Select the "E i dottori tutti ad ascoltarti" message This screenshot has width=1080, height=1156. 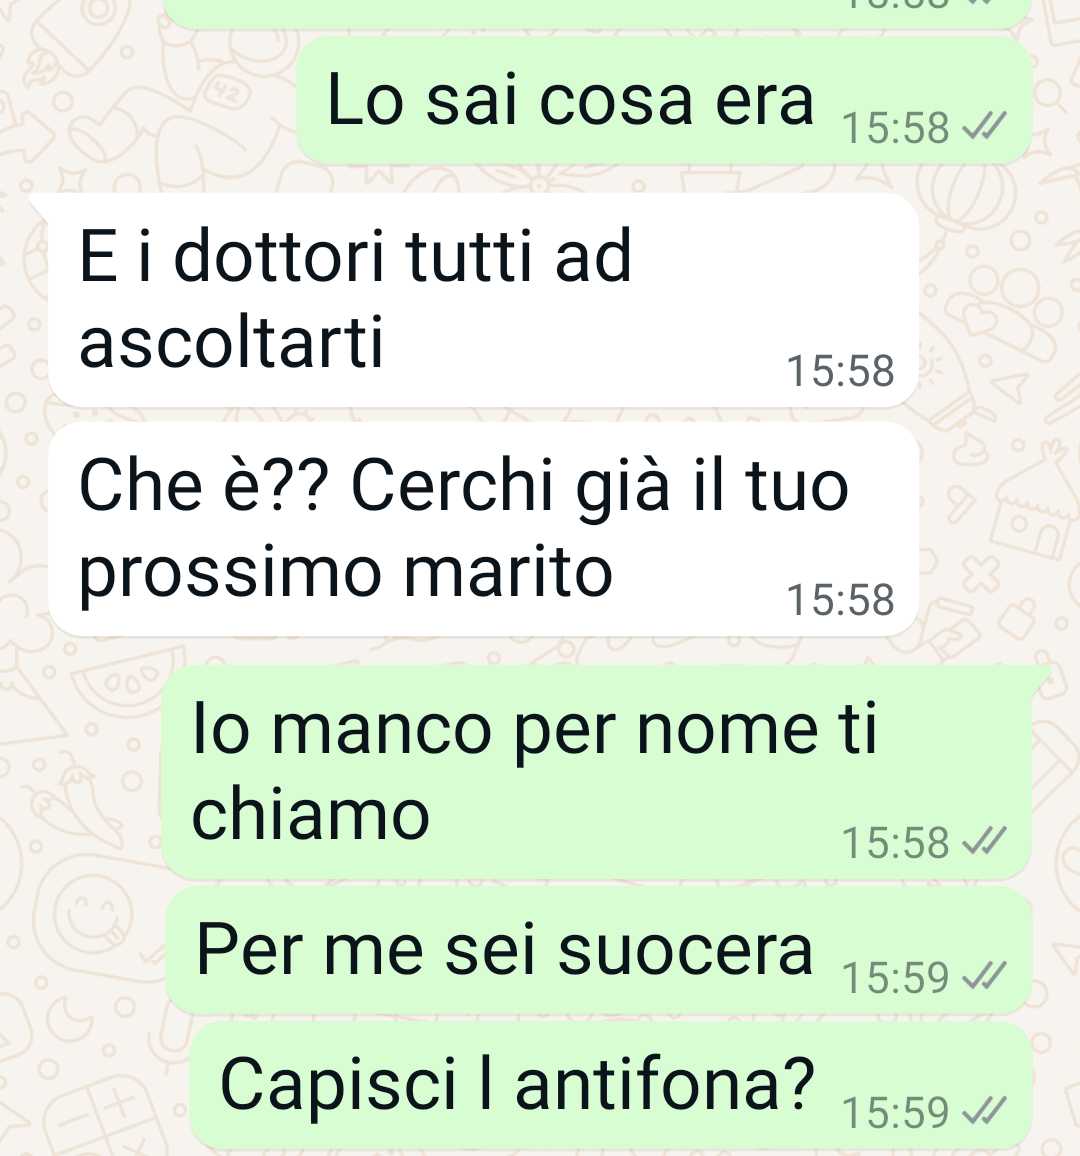coord(484,301)
